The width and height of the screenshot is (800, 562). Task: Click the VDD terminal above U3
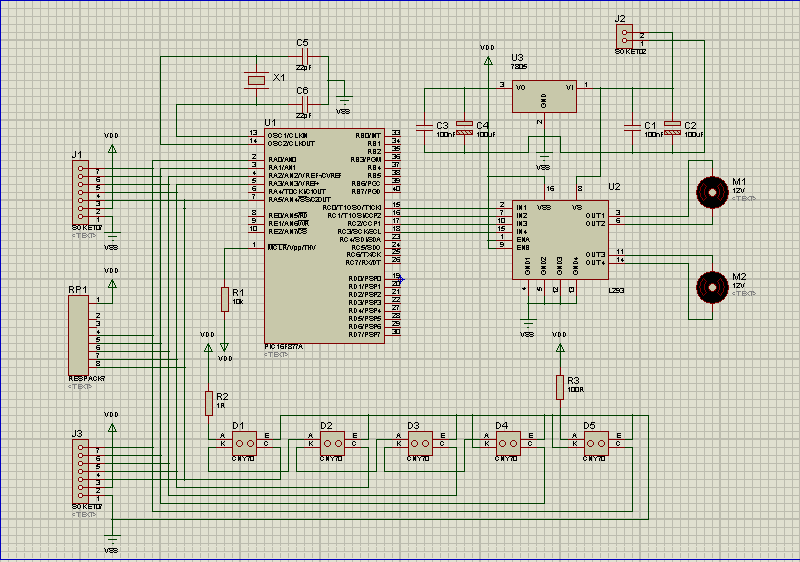pos(488,61)
